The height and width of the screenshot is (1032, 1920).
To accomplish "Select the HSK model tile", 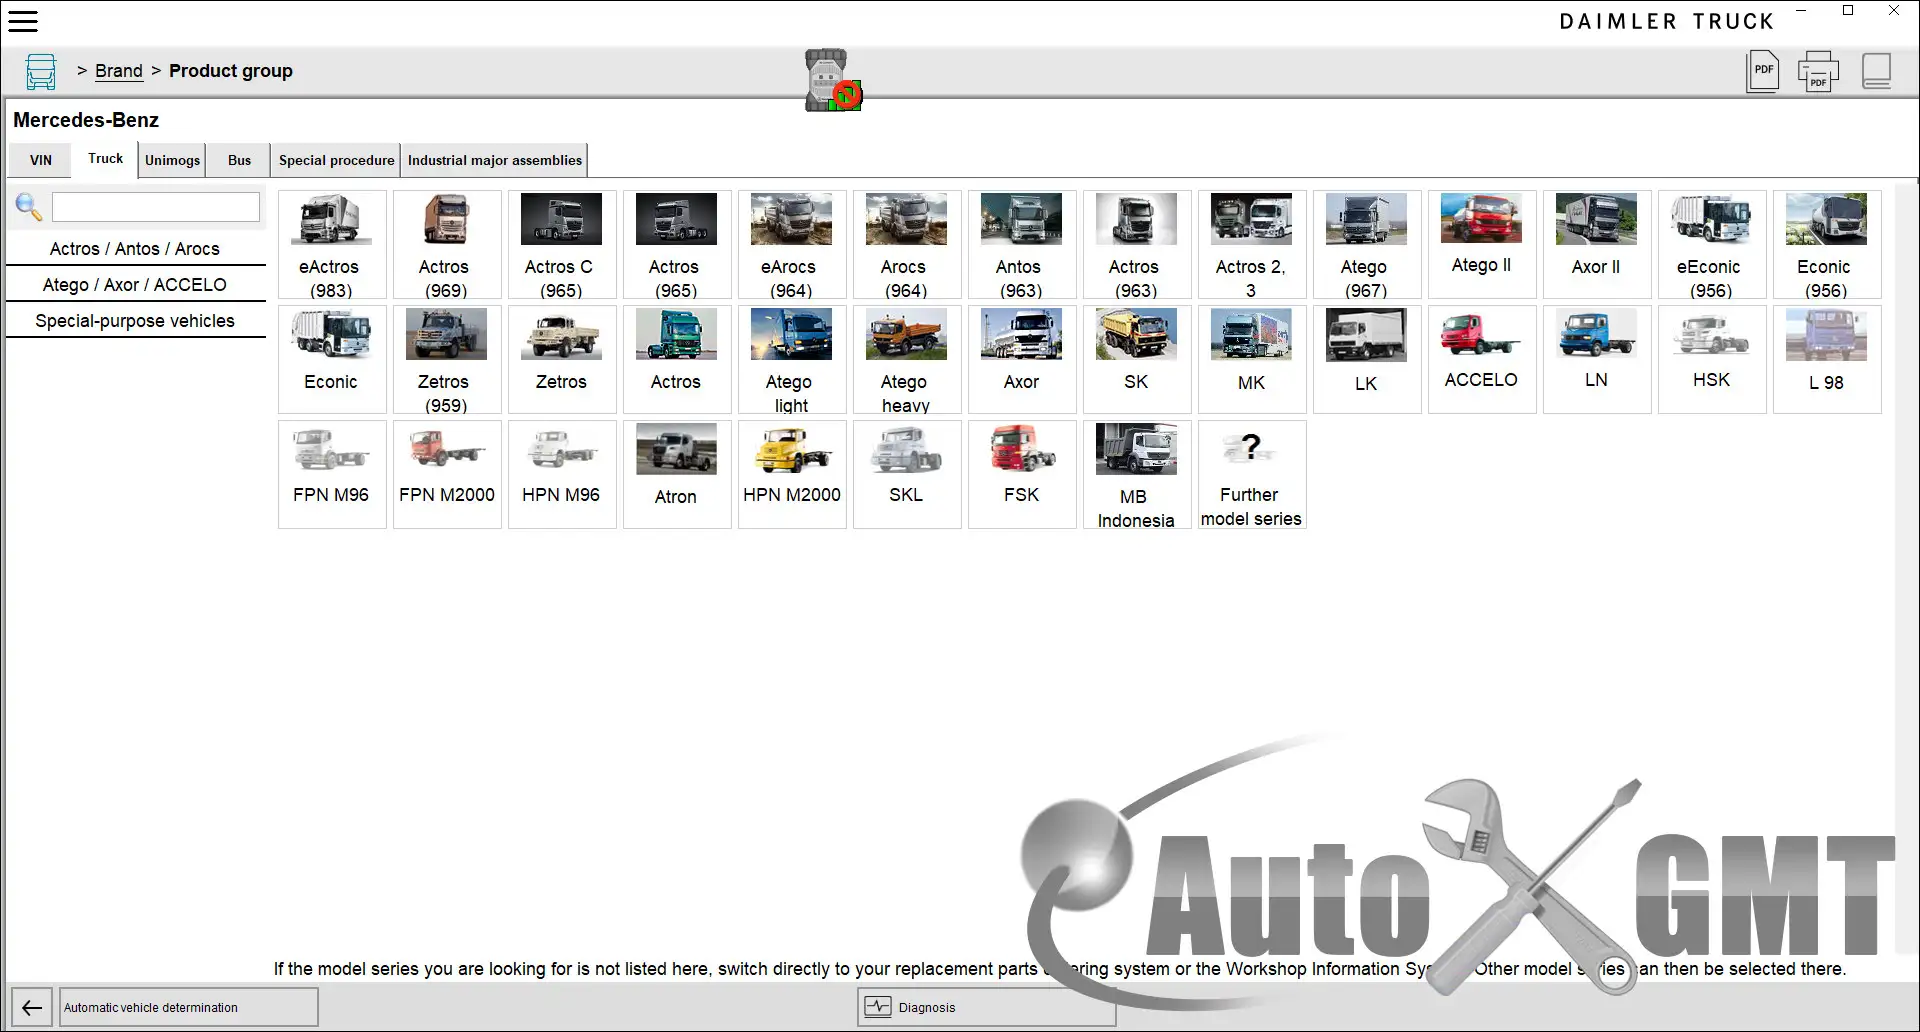I will tap(1712, 360).
